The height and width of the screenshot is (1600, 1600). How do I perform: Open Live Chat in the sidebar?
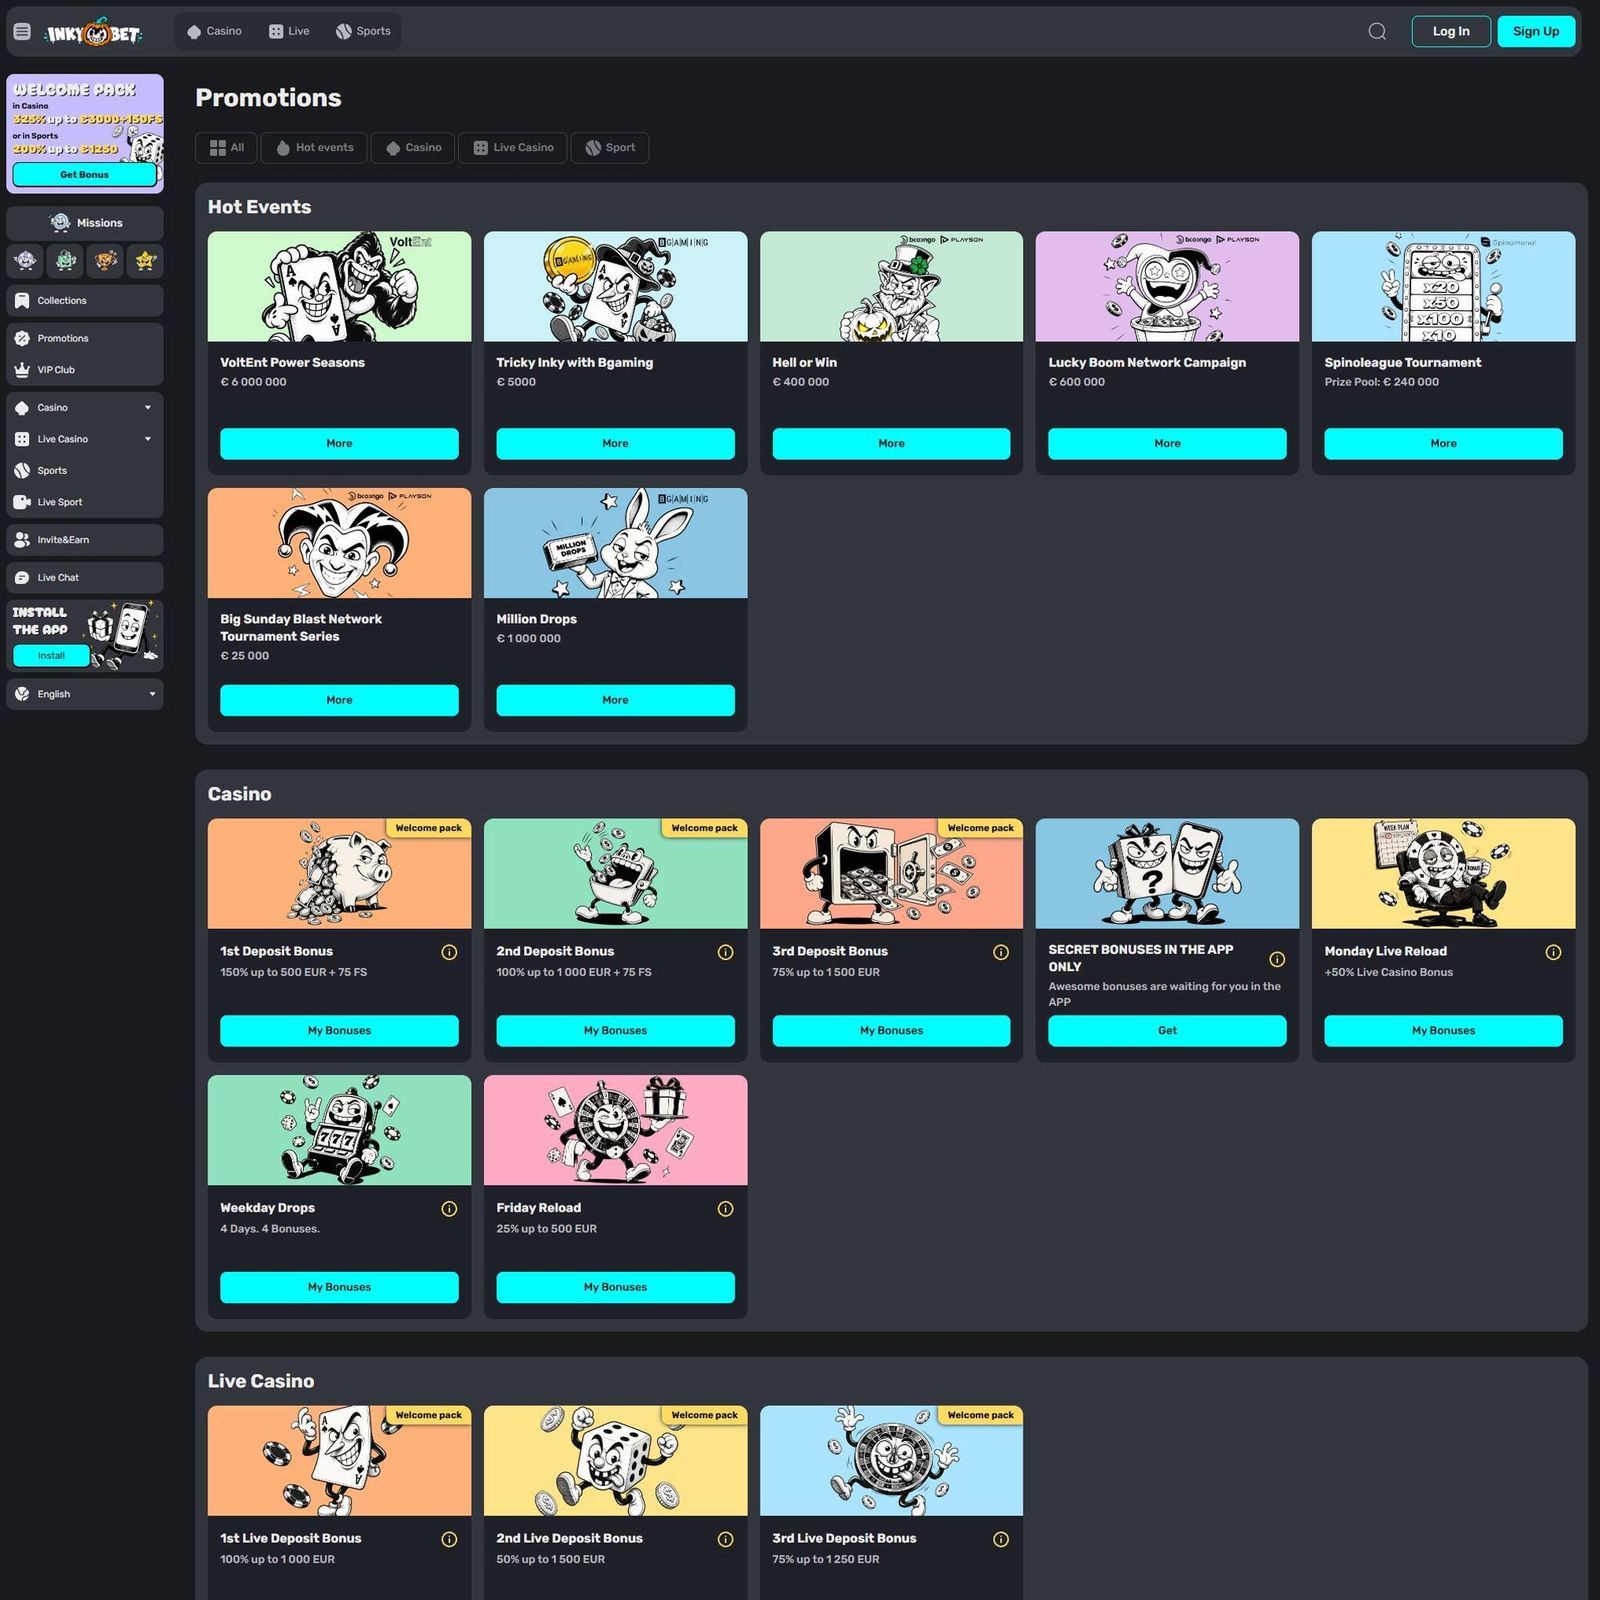click(85, 578)
